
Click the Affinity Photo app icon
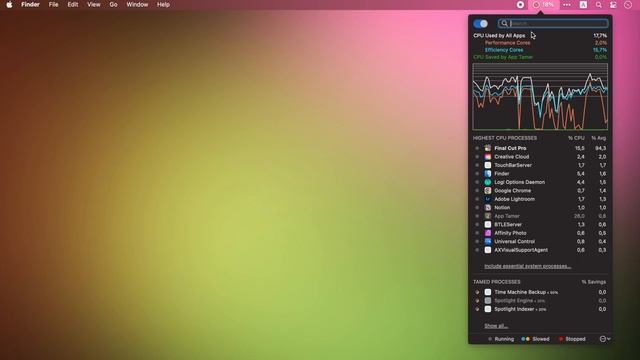pos(488,233)
